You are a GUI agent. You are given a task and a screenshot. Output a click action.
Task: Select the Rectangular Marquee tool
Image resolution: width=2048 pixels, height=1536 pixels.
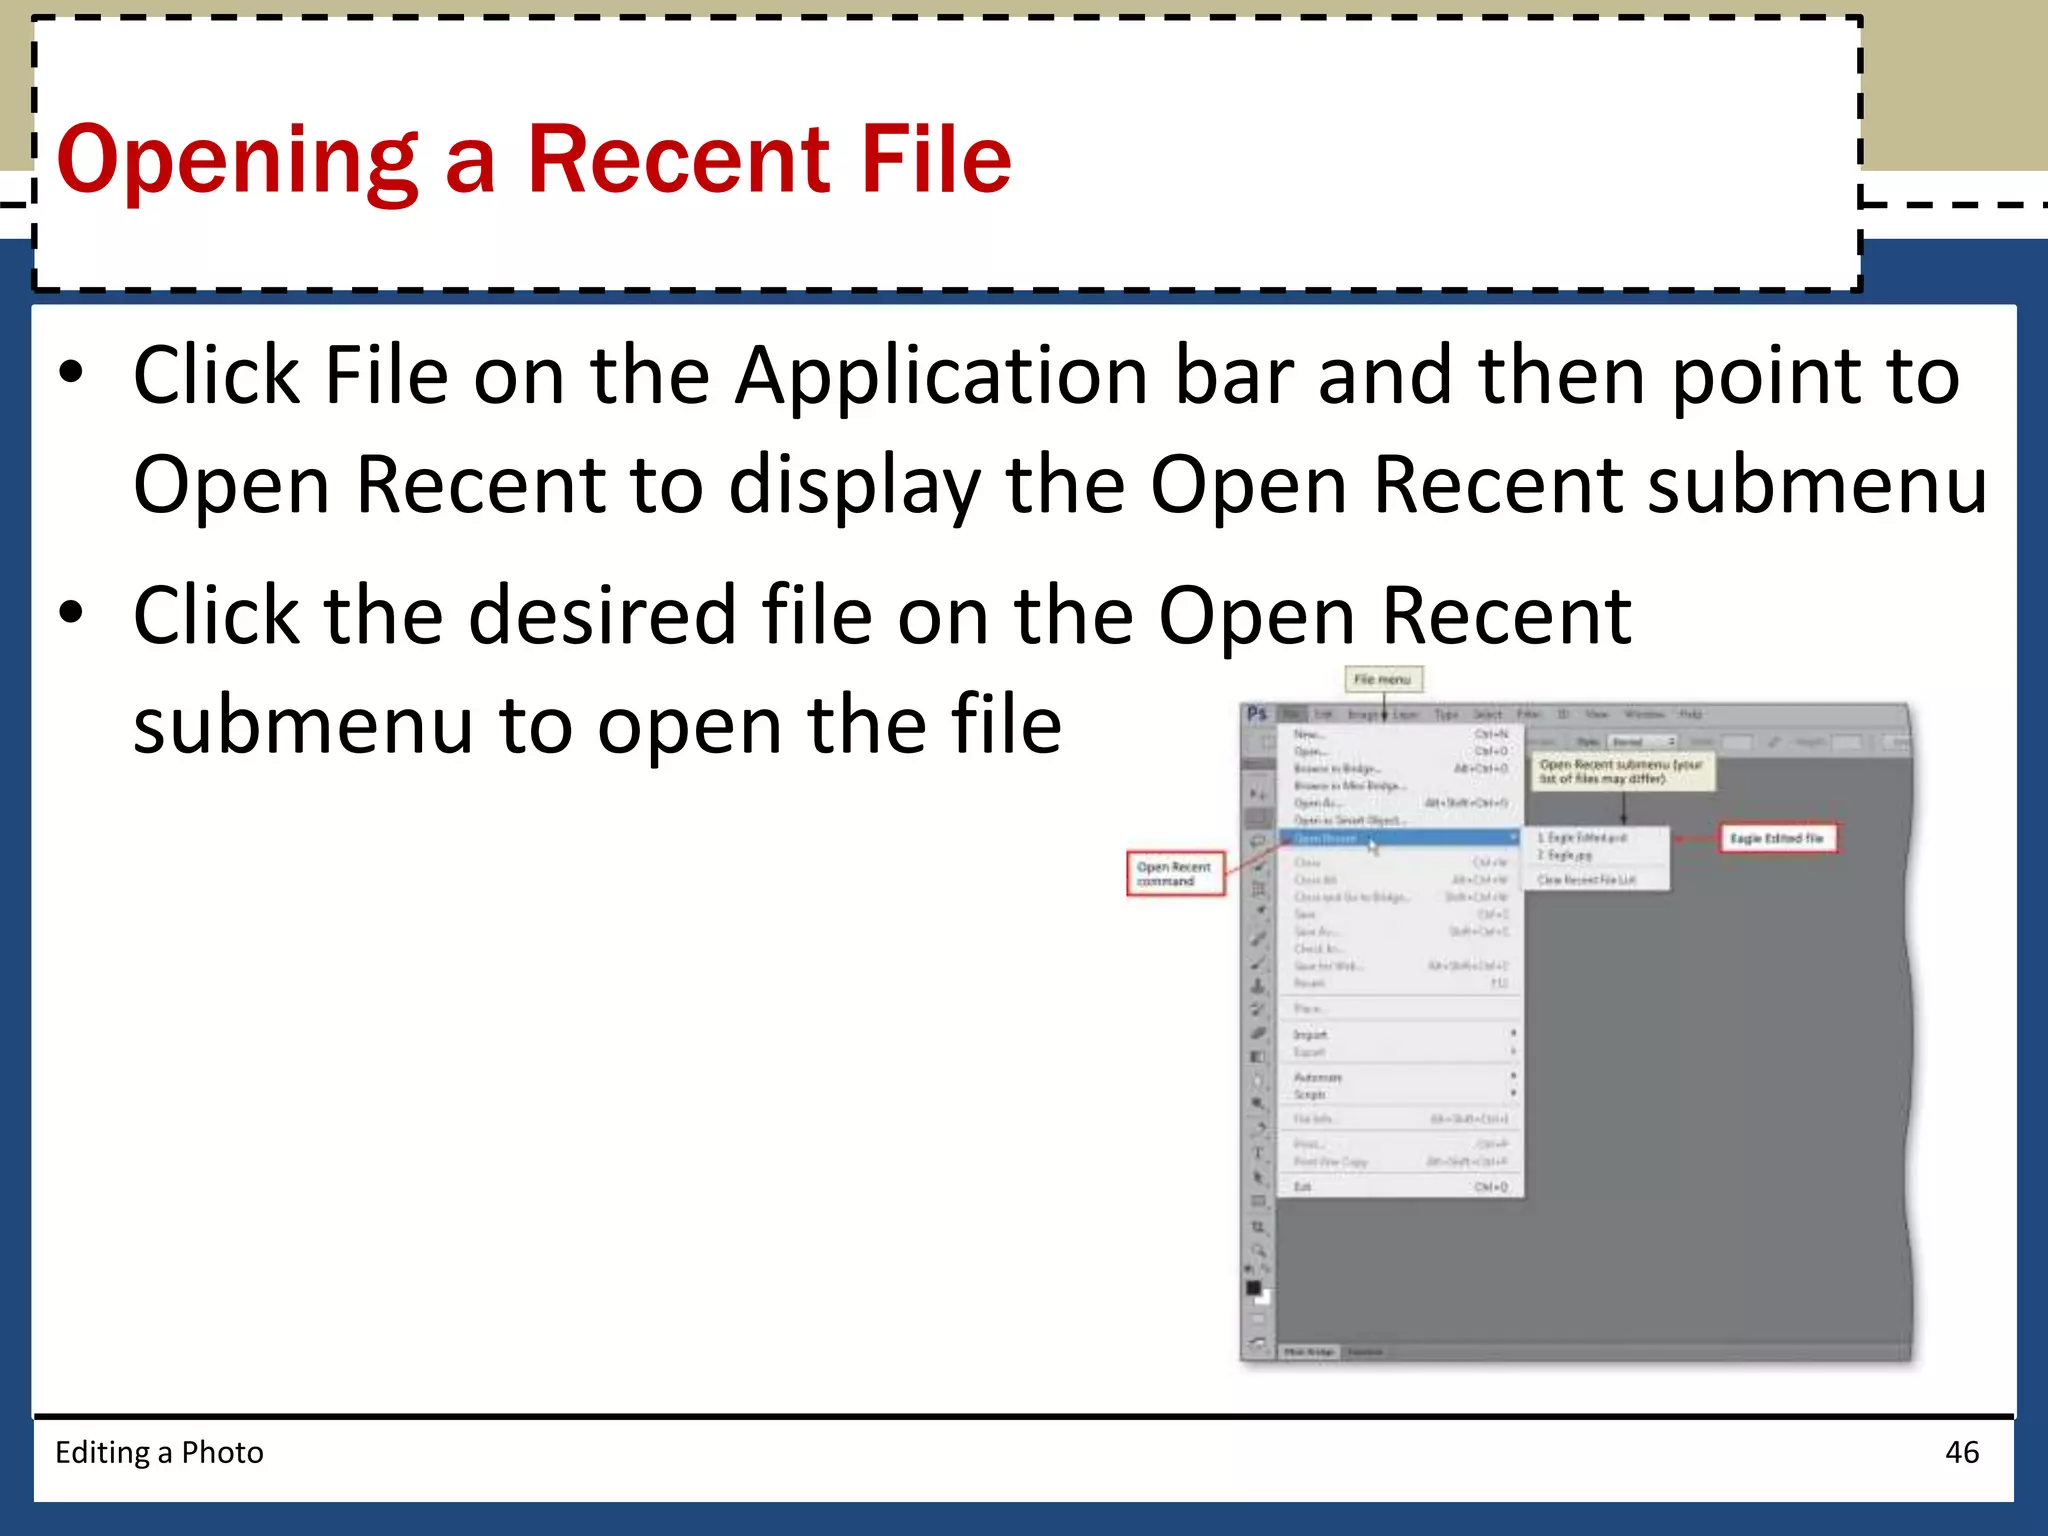[x=1257, y=818]
